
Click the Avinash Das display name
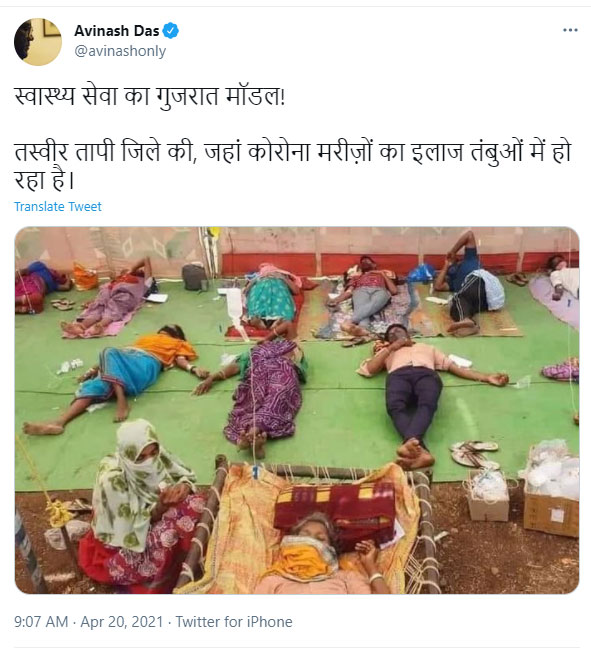pos(117,31)
